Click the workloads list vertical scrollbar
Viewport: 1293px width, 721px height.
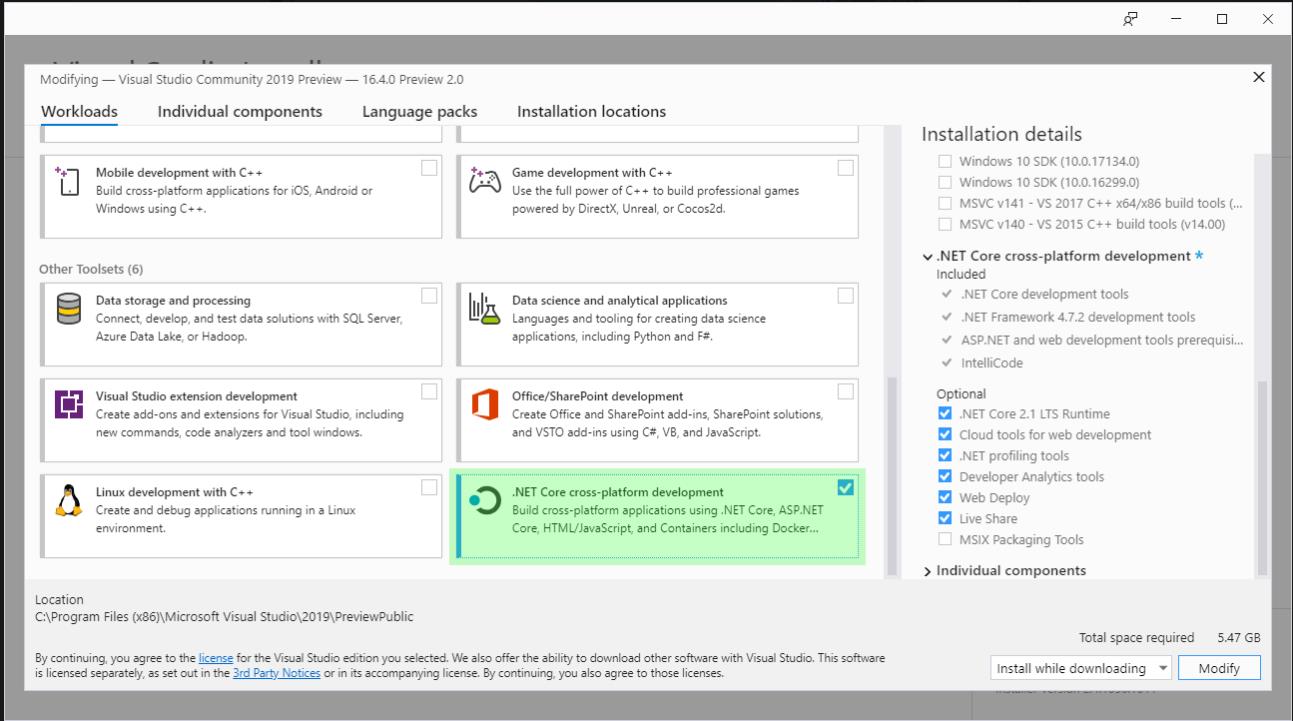(x=892, y=475)
